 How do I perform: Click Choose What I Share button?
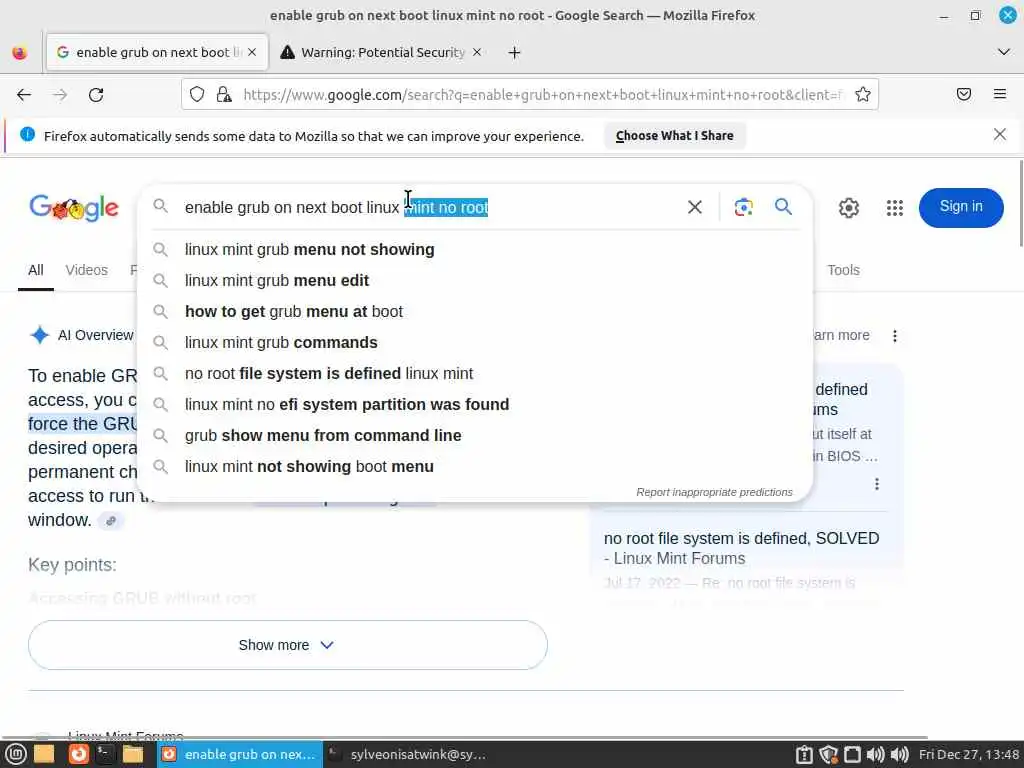click(674, 136)
